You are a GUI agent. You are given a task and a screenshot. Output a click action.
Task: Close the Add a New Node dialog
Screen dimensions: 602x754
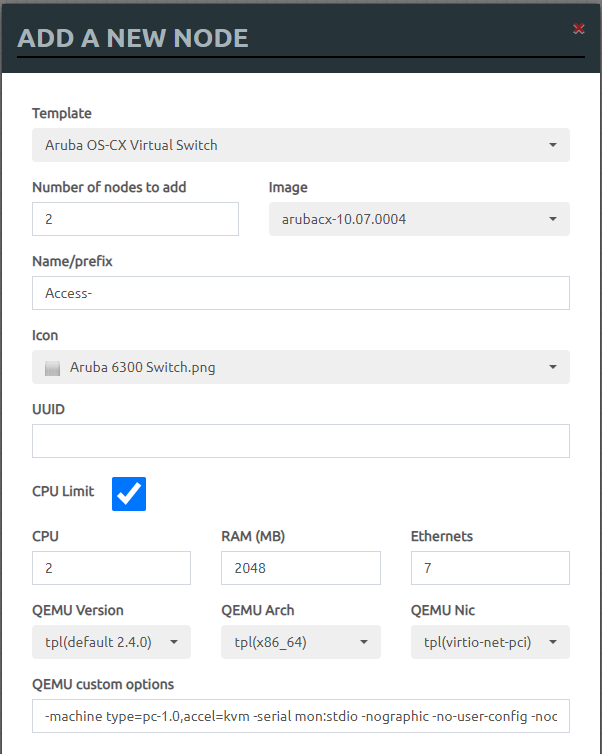point(578,29)
